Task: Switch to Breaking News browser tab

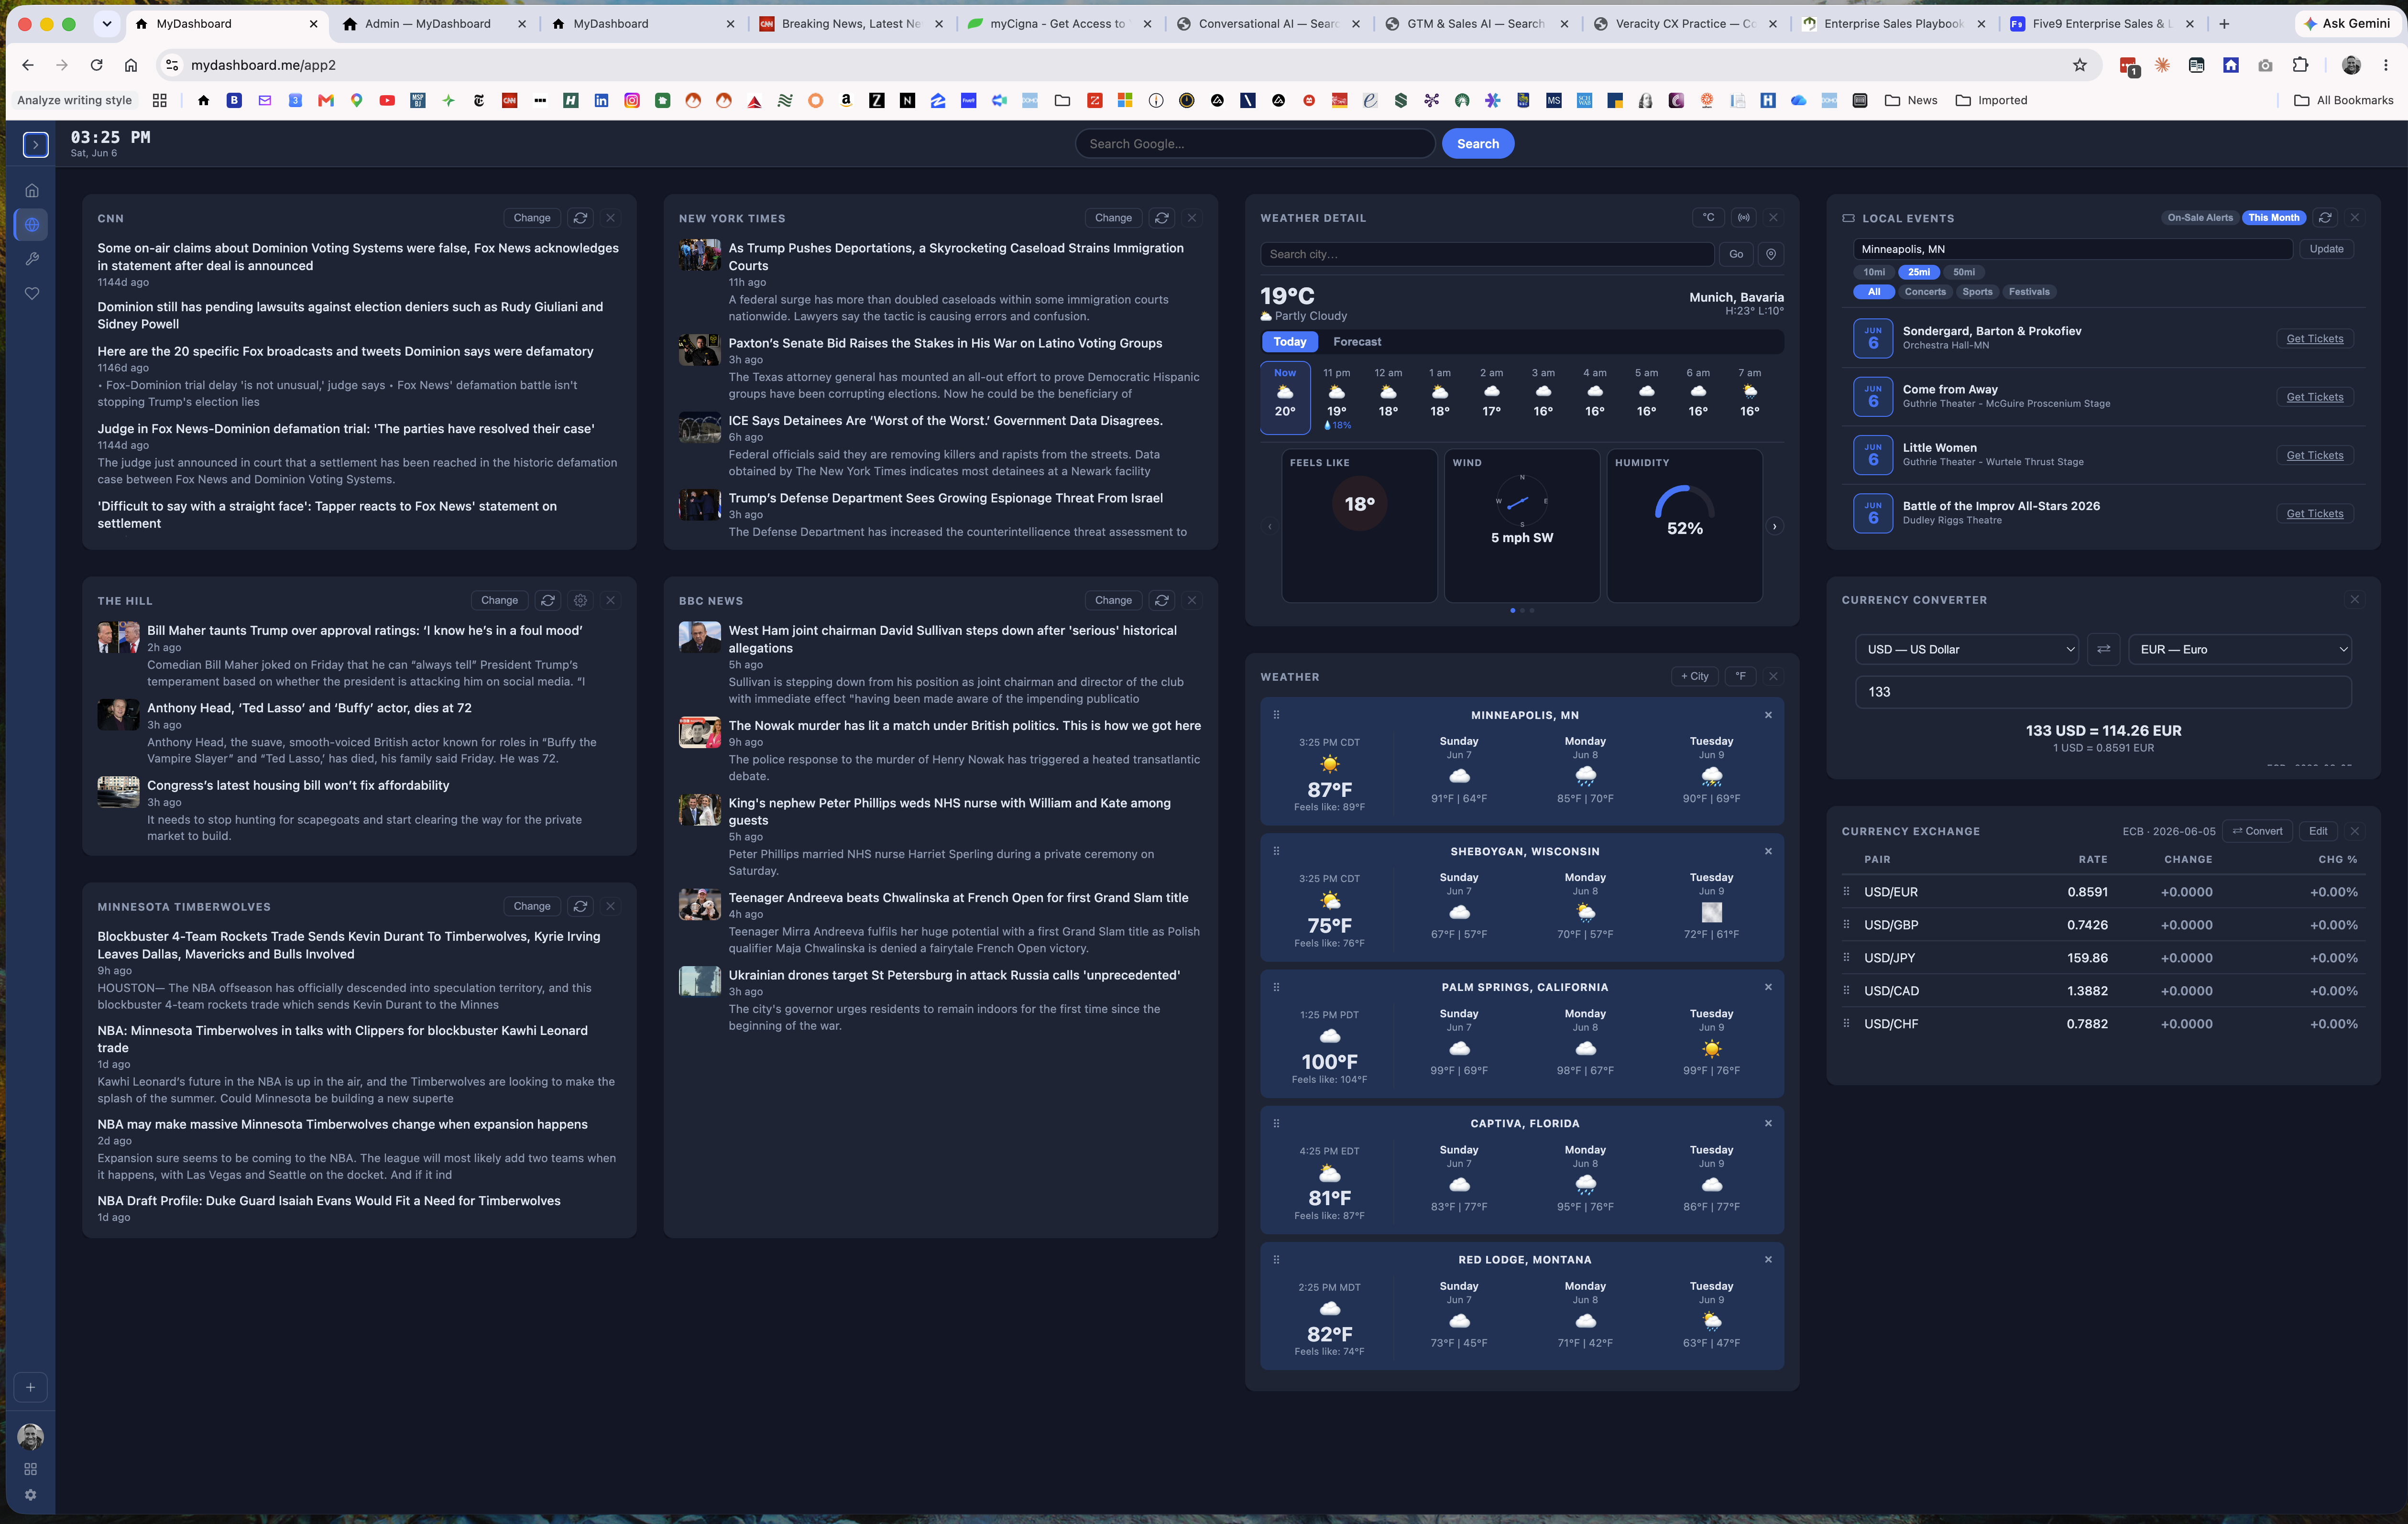Action: coord(850,23)
